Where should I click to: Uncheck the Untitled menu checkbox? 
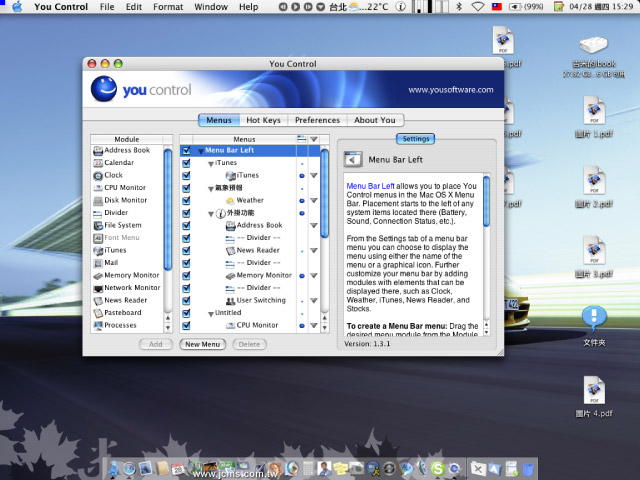click(186, 313)
